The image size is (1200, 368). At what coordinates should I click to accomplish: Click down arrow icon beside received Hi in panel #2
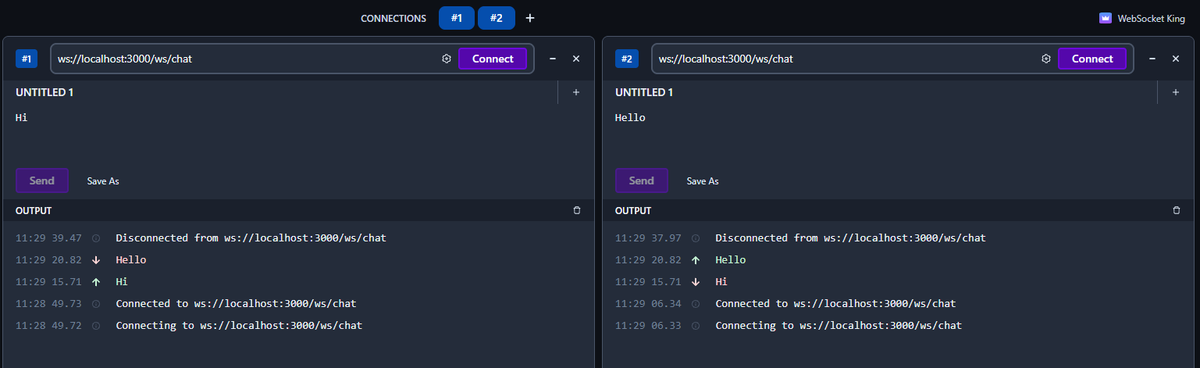coord(695,282)
